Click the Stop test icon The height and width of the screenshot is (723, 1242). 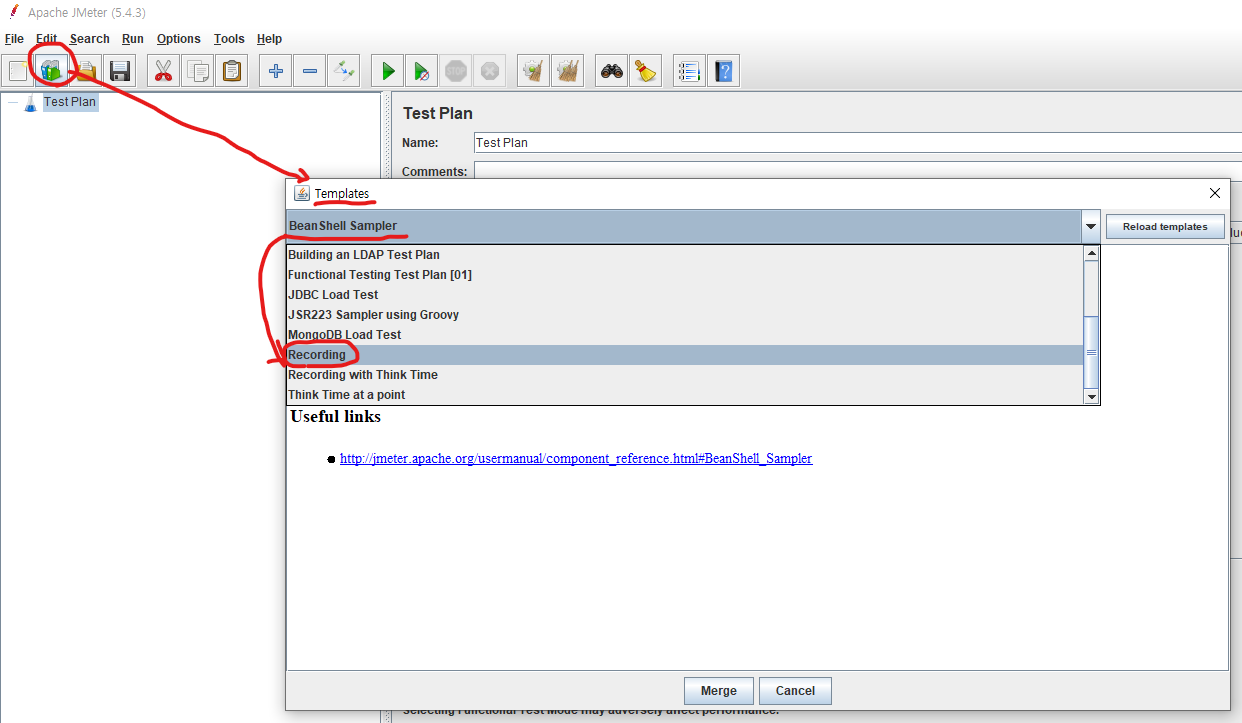pos(456,71)
